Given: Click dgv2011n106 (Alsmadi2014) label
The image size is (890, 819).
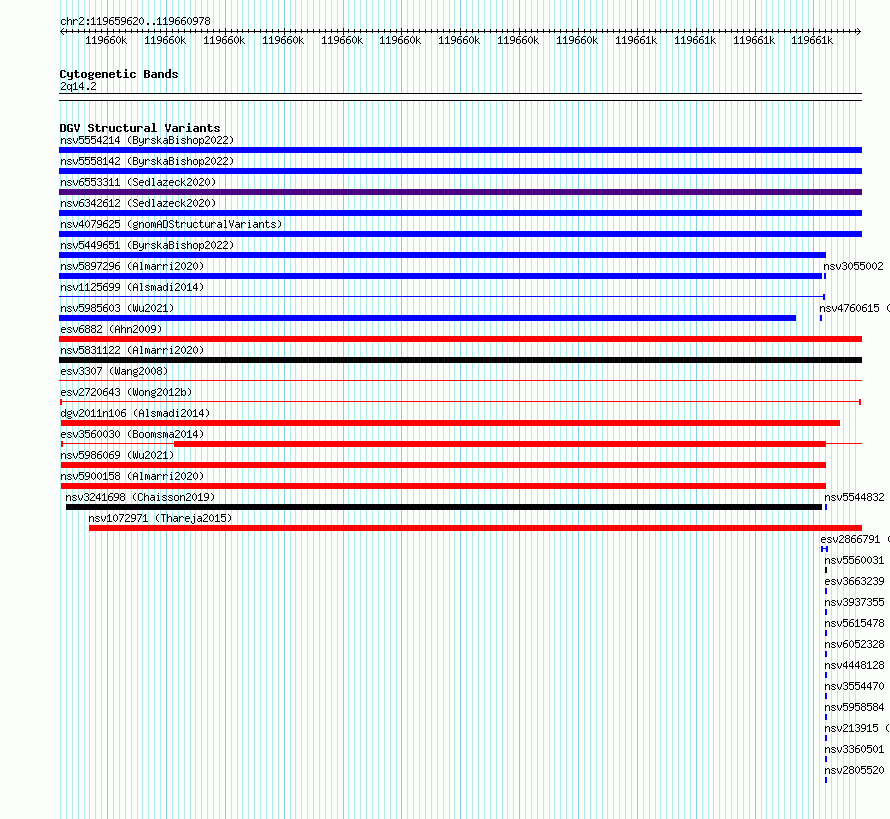Looking at the screenshot, I should tap(135, 413).
